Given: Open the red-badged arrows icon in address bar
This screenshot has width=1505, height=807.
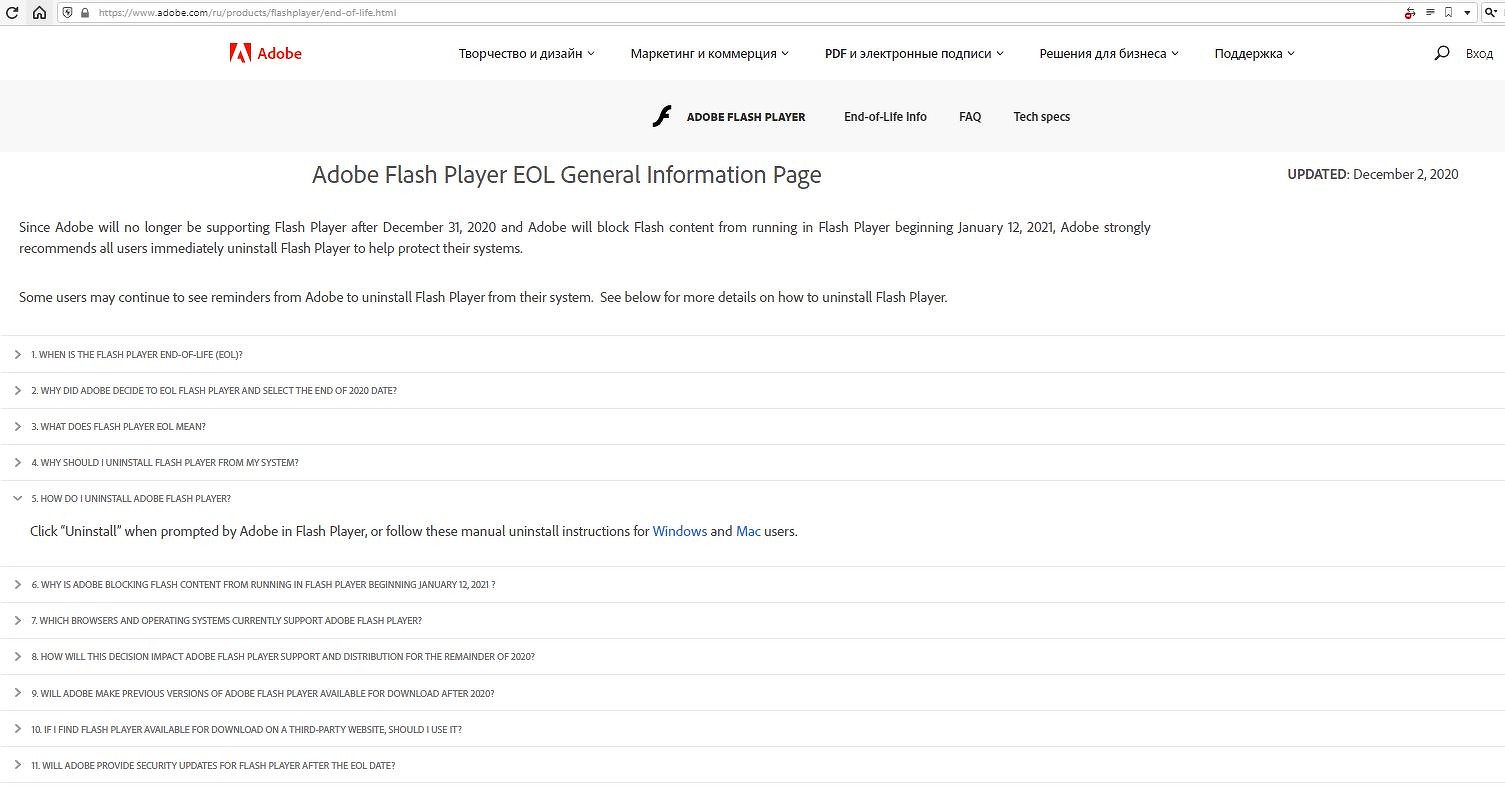Looking at the screenshot, I should point(1410,13).
